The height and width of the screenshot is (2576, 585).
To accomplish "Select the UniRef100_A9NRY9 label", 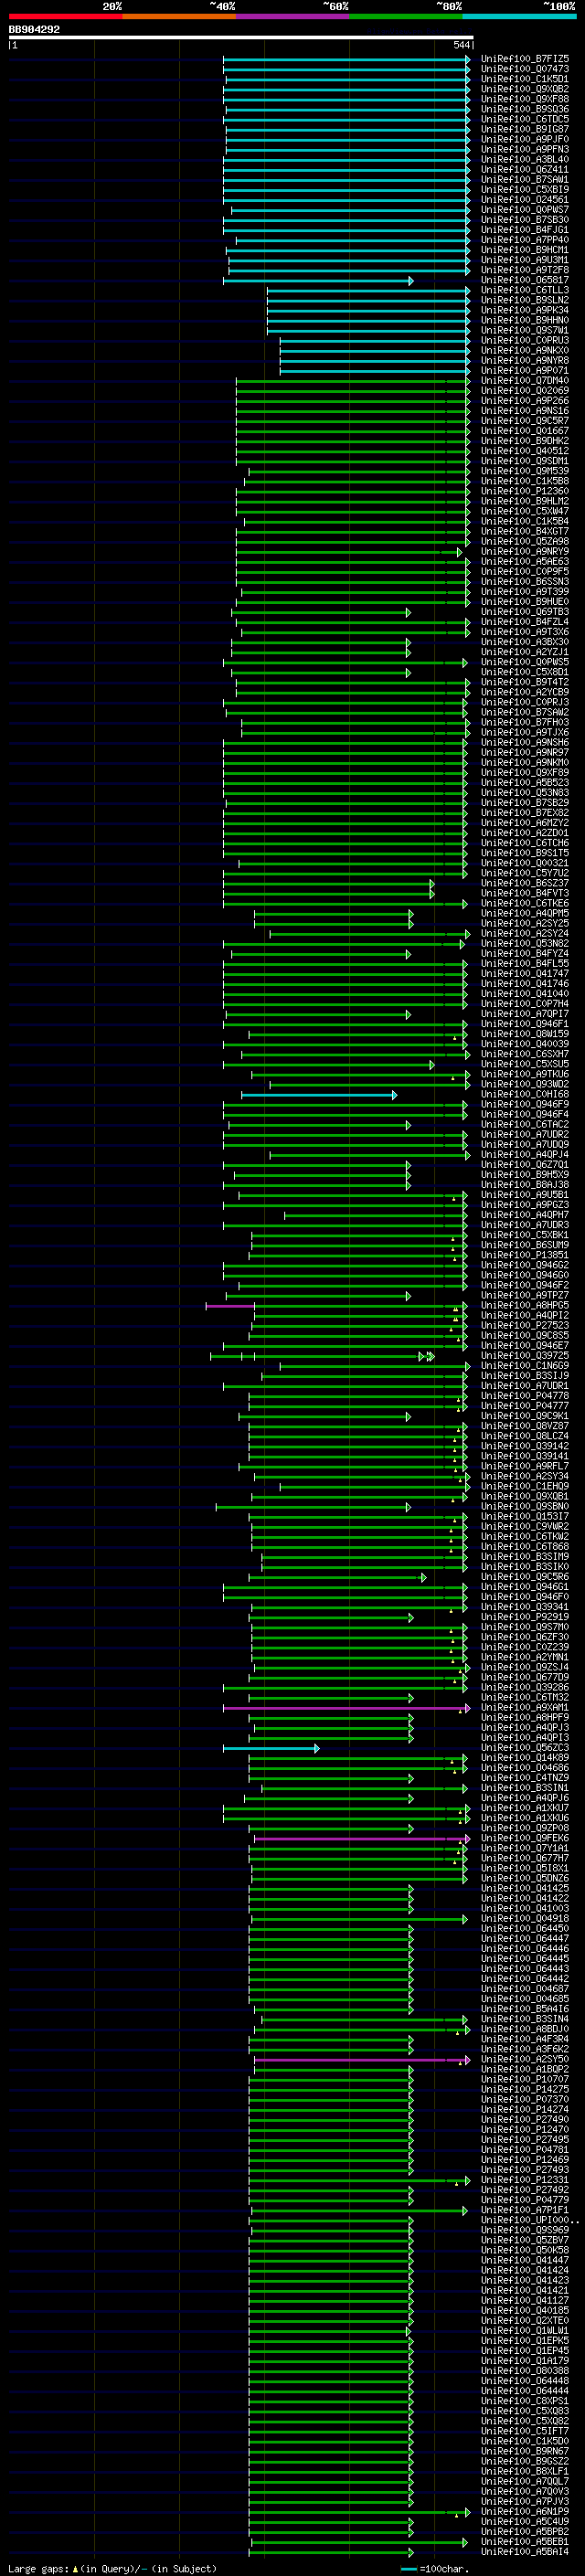I will [x=524, y=552].
